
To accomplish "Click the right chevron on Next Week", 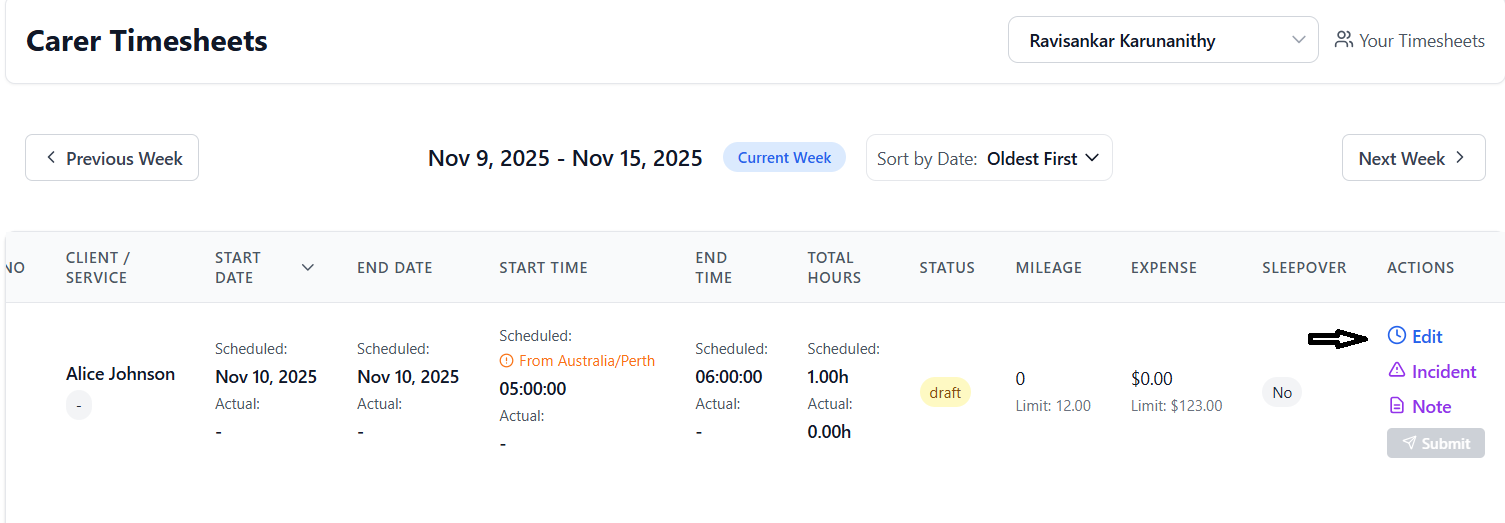I will coord(1460,158).
